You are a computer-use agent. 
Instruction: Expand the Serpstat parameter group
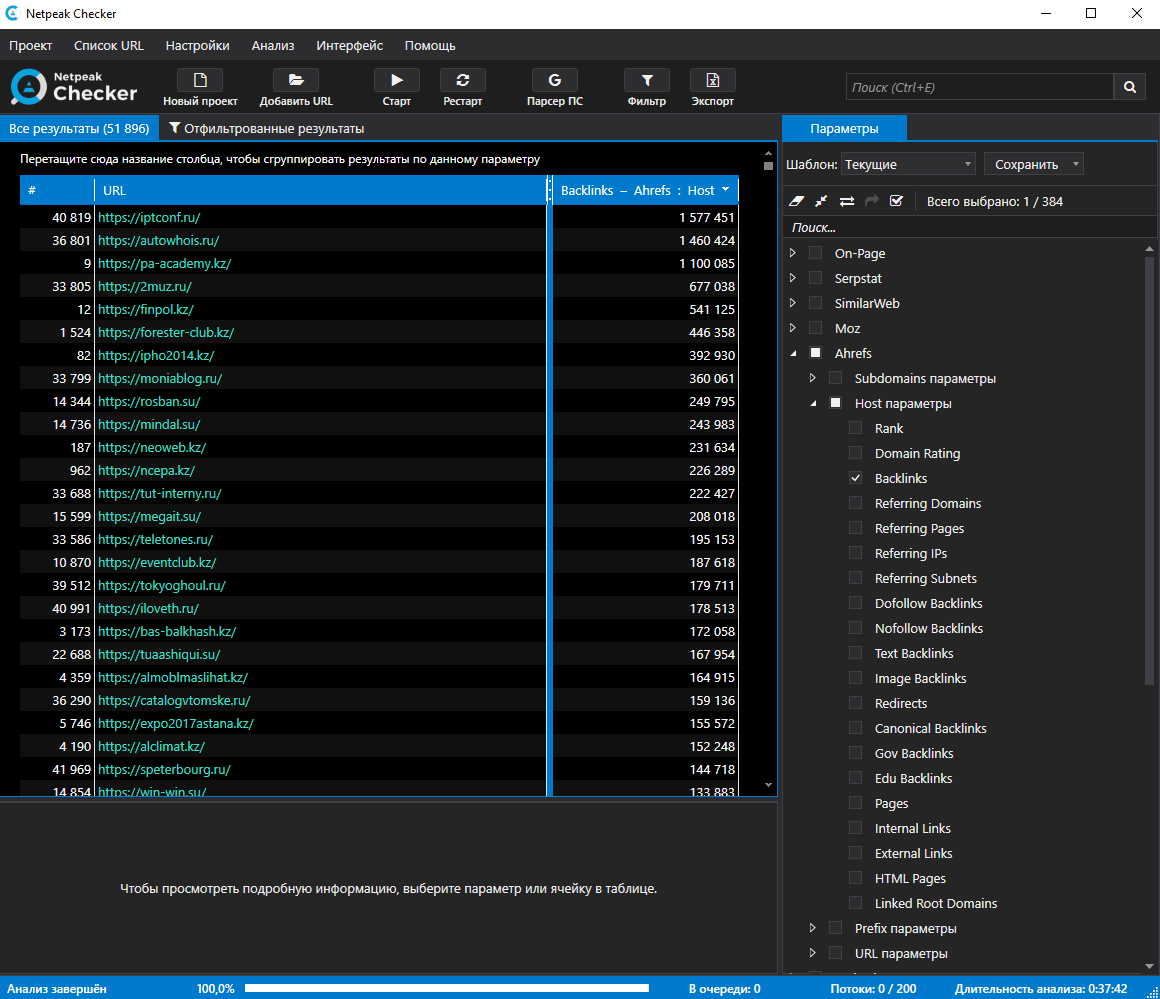click(x=793, y=278)
